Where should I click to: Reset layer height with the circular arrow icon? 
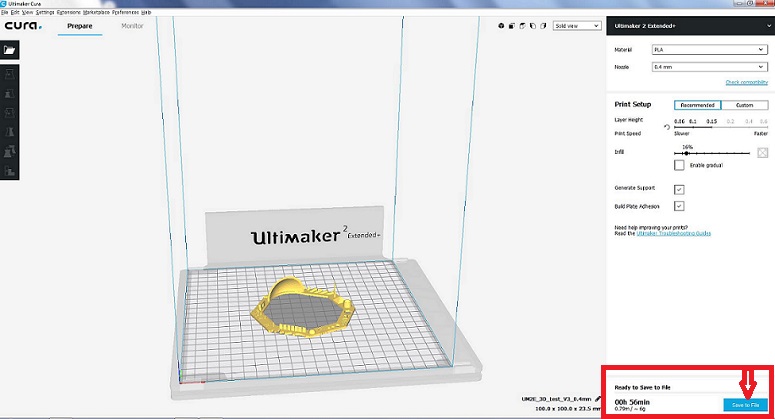(x=666, y=127)
